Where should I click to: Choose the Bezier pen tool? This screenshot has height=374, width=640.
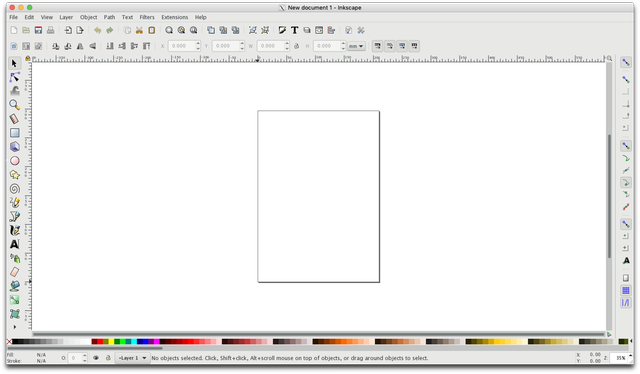point(14,216)
